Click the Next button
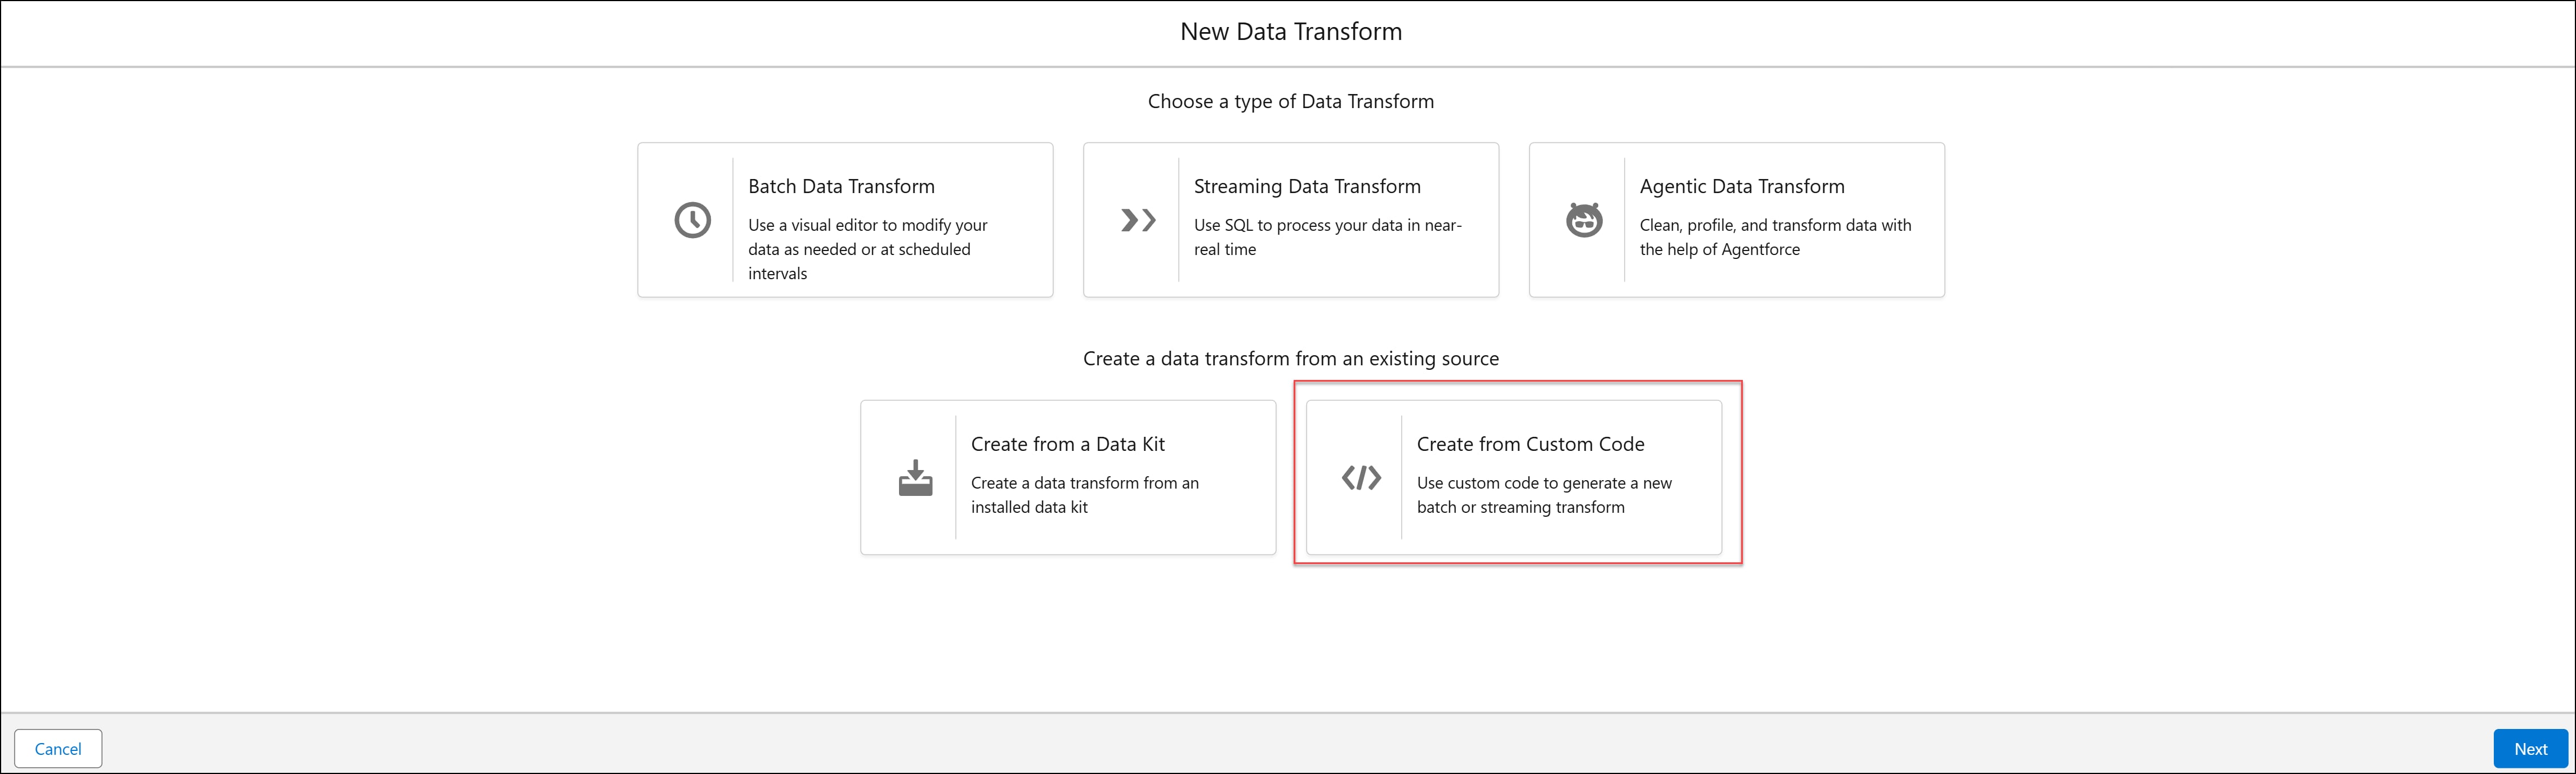 coord(2530,748)
